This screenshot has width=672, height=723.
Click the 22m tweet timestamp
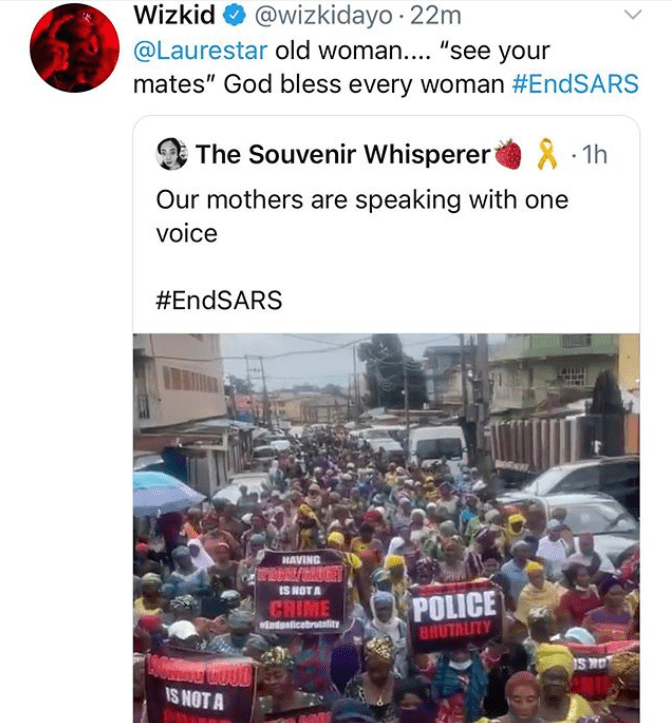click(439, 16)
